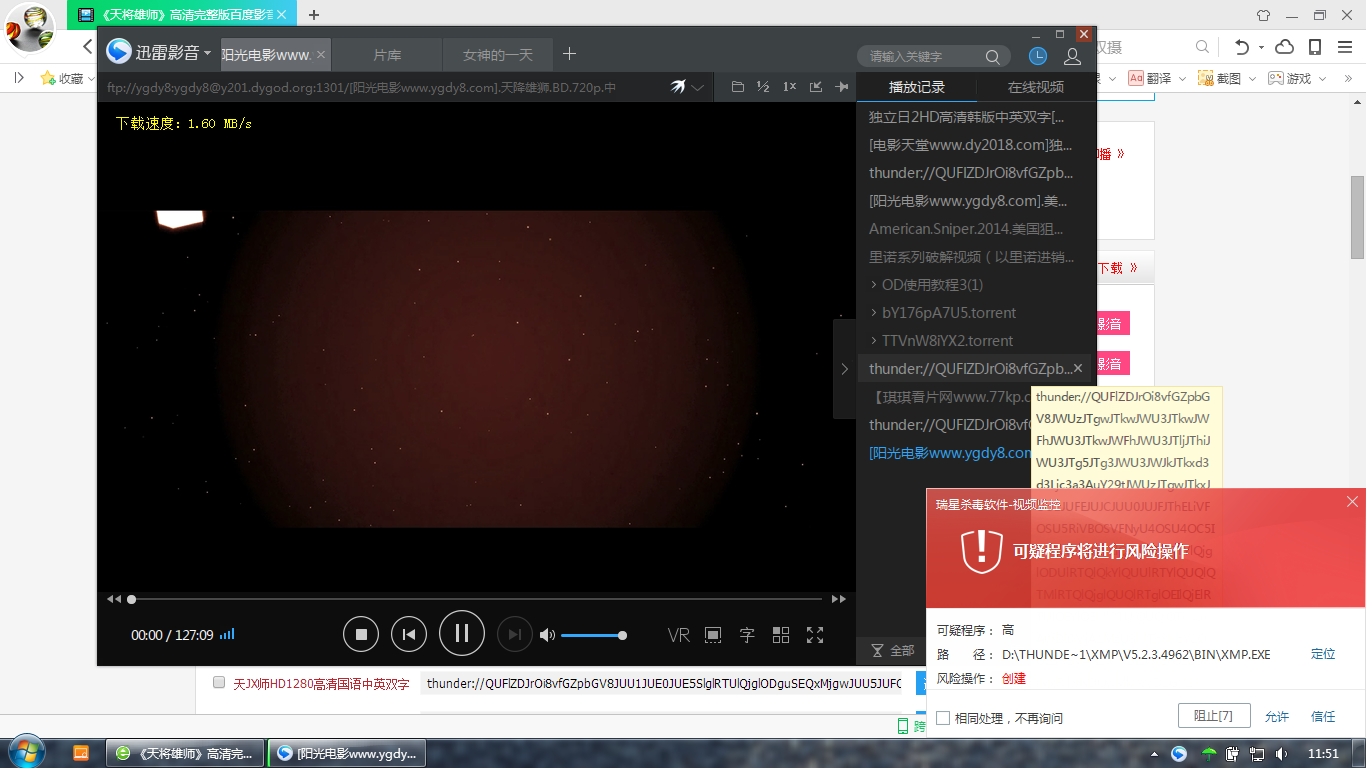
Task: Check the 相同处理,不再询问 checkbox
Action: [x=943, y=718]
